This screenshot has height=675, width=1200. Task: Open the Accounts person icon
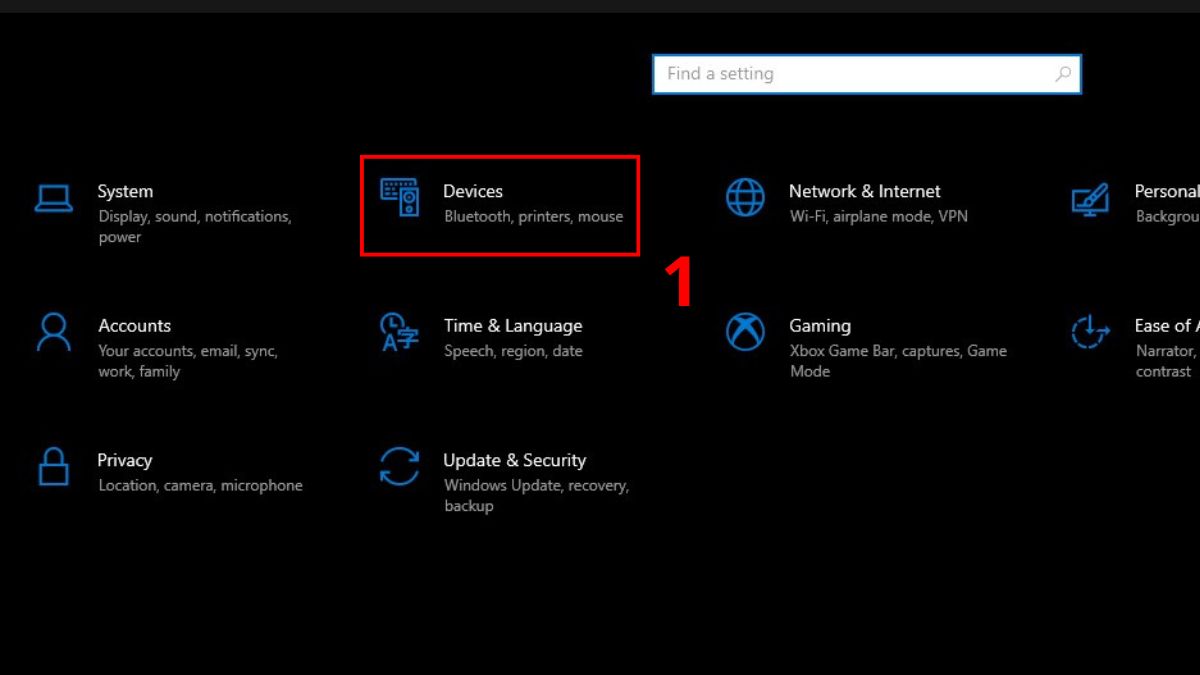(x=53, y=332)
